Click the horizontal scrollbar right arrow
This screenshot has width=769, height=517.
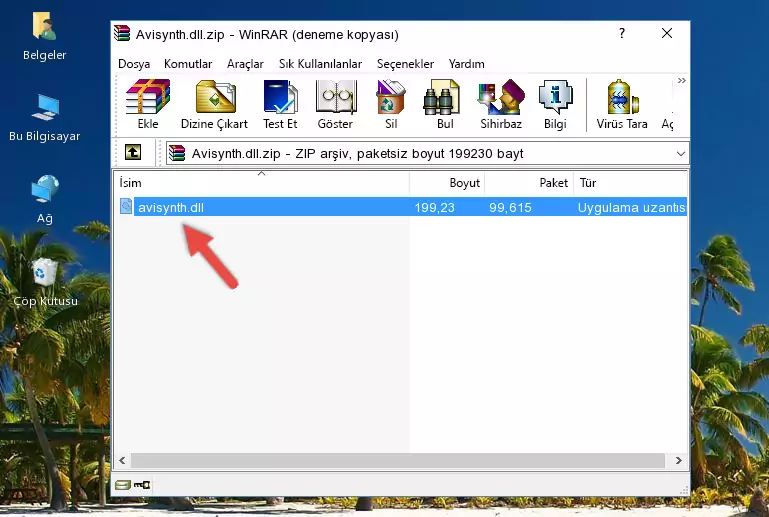pyautogui.click(x=679, y=460)
